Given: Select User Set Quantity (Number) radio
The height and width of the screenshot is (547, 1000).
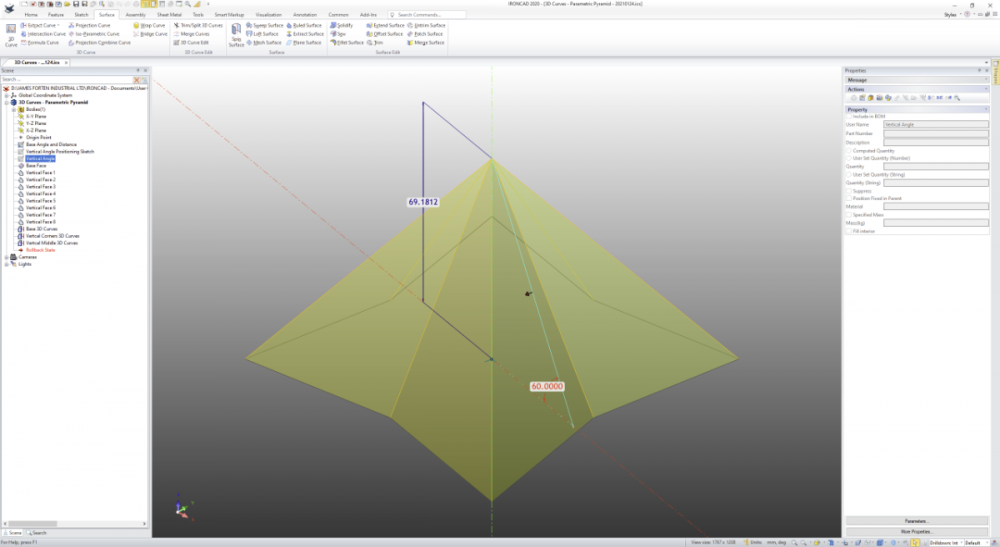Looking at the screenshot, I should pos(849,158).
